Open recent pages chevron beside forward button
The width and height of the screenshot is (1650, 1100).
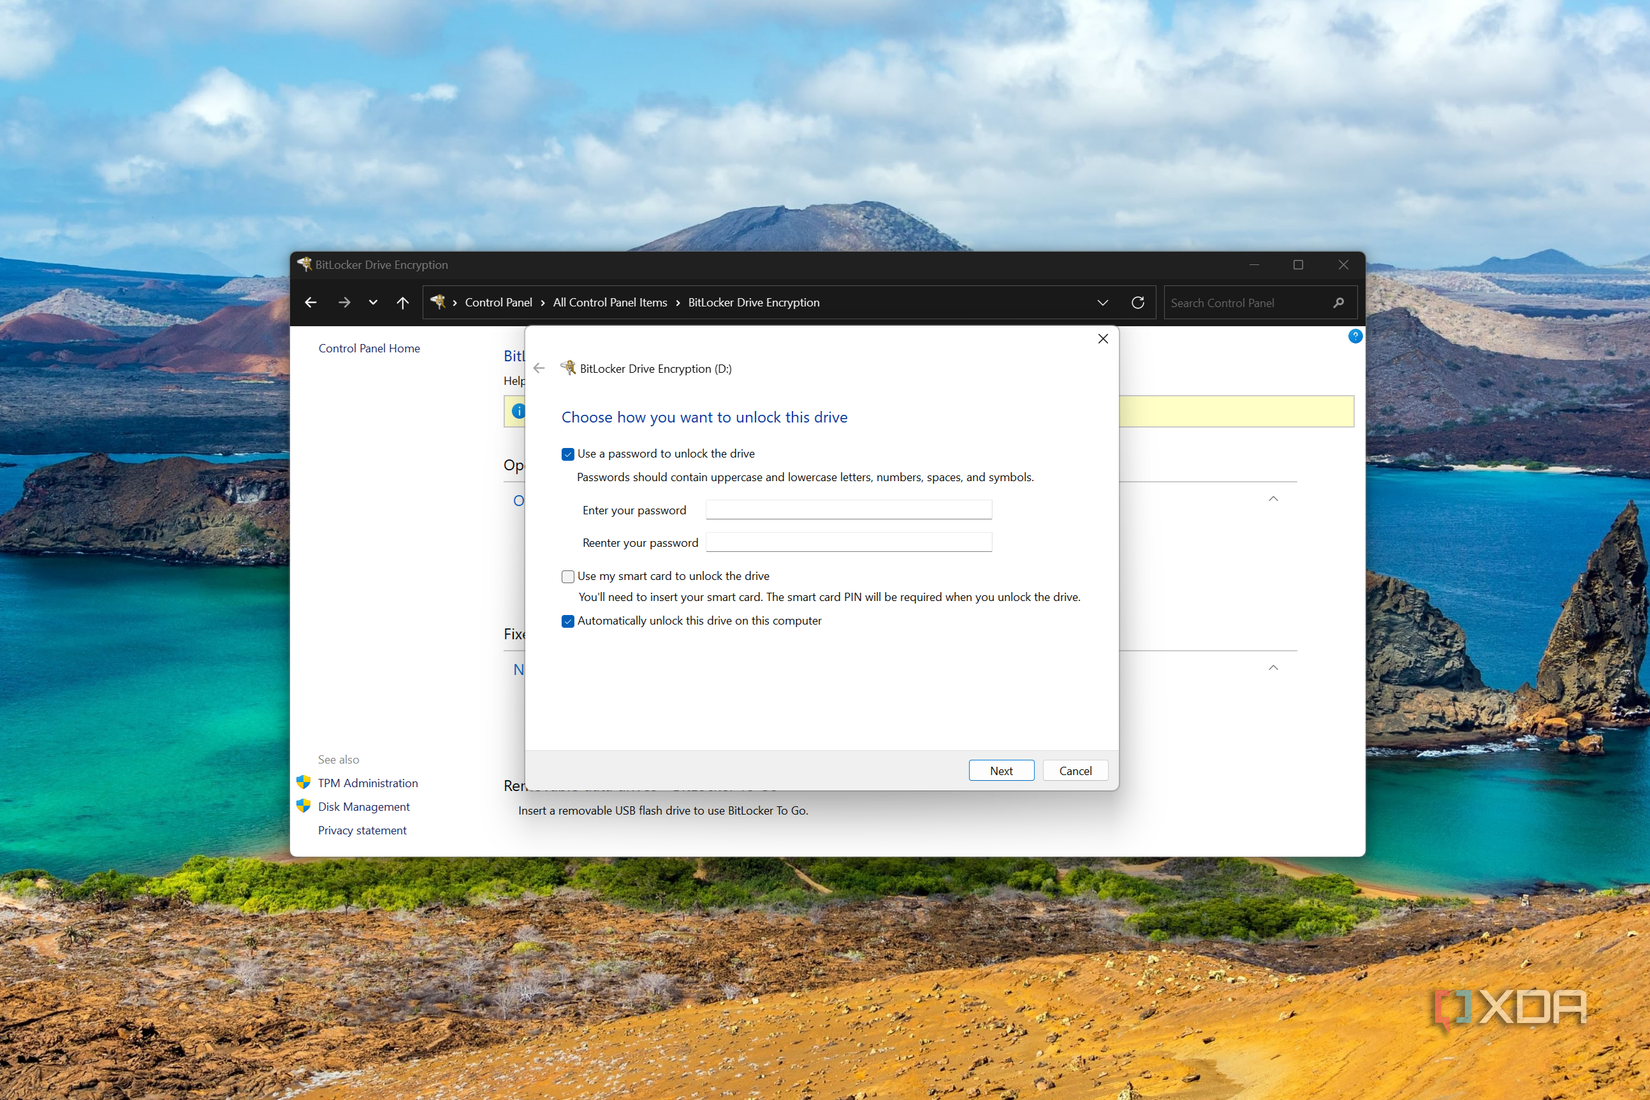pos(372,302)
